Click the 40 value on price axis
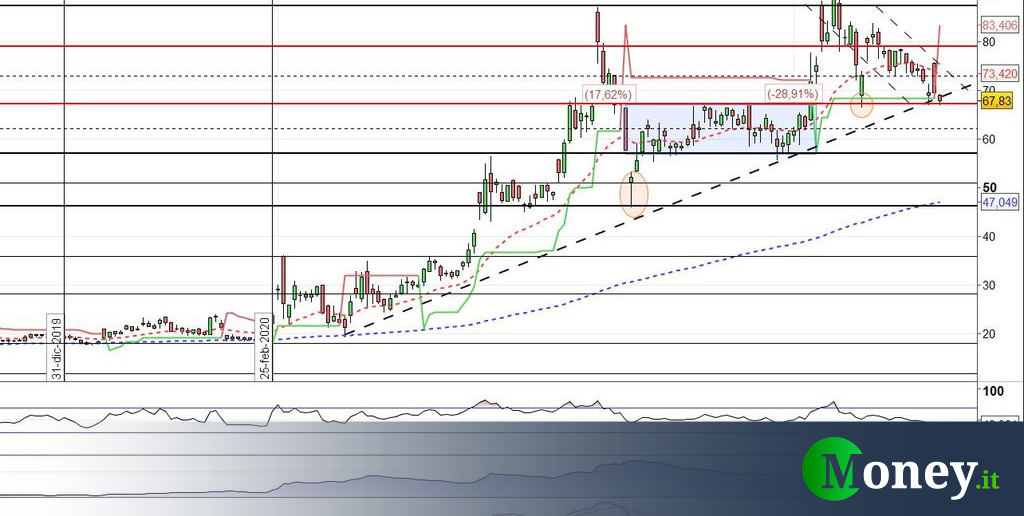1024x516 pixels. [x=988, y=236]
